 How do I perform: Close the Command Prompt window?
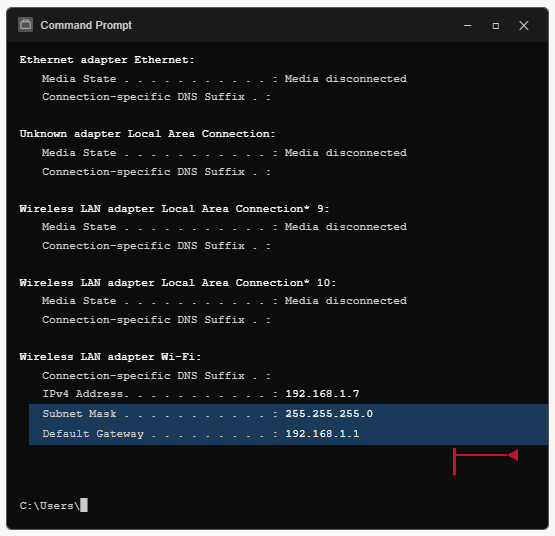pyautogui.click(x=524, y=25)
